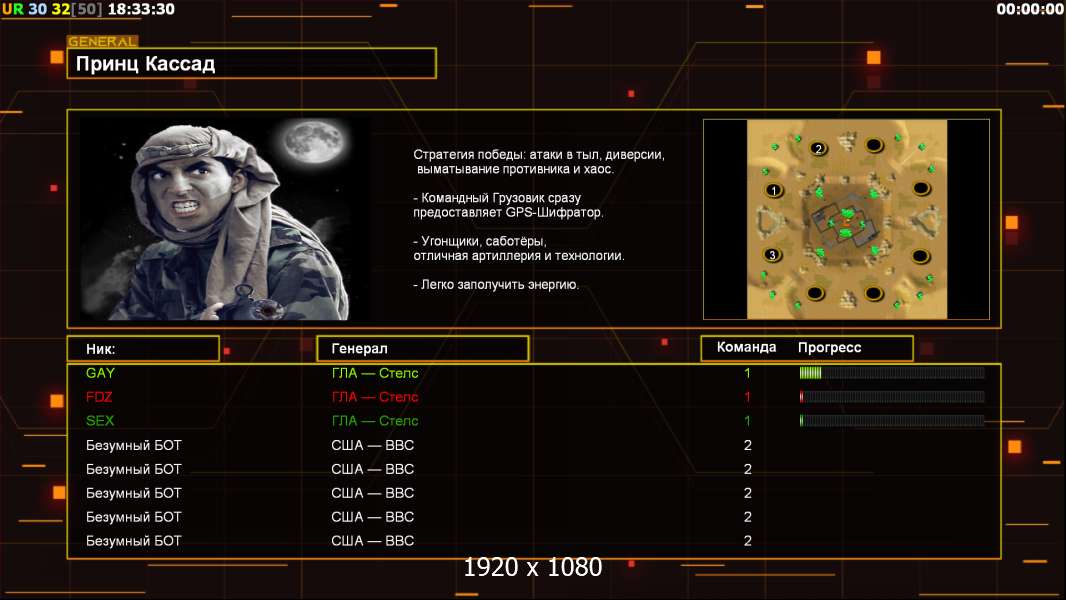The image size is (1066, 600).
Task: Click the 00:00:00 timer at top right
Action: tap(1029, 9)
